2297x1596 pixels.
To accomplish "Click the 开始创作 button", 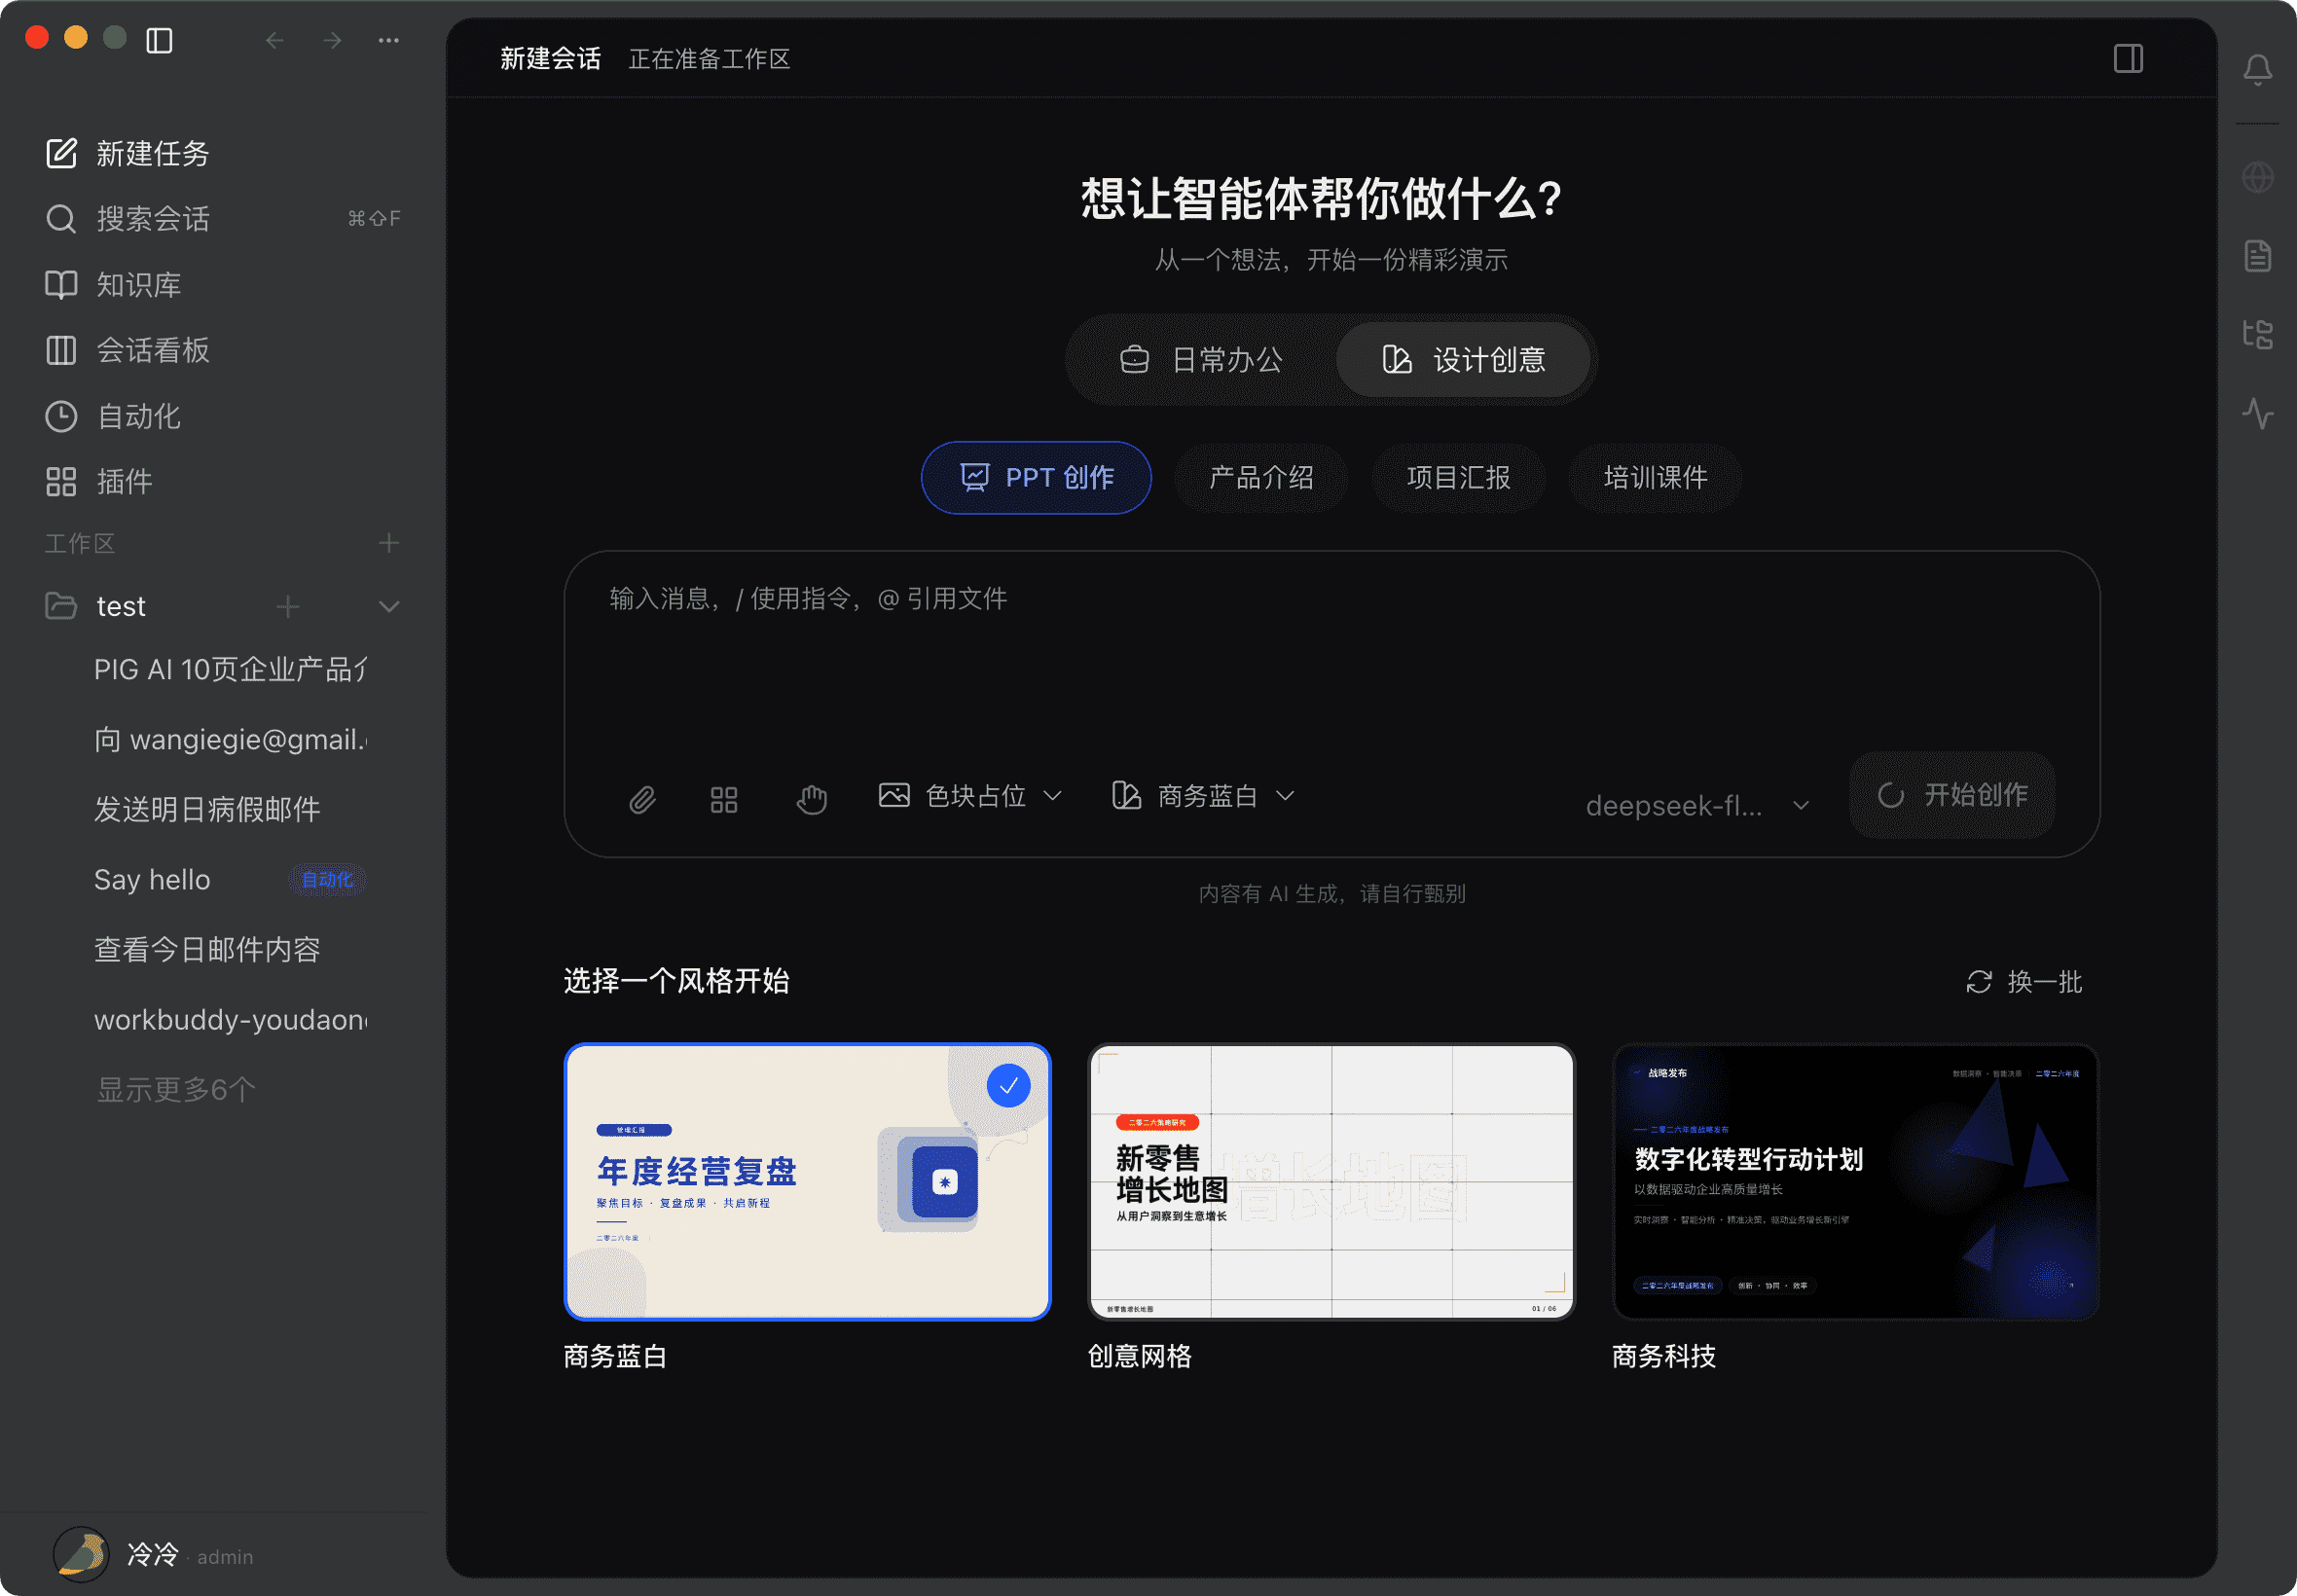I will pos(1951,795).
